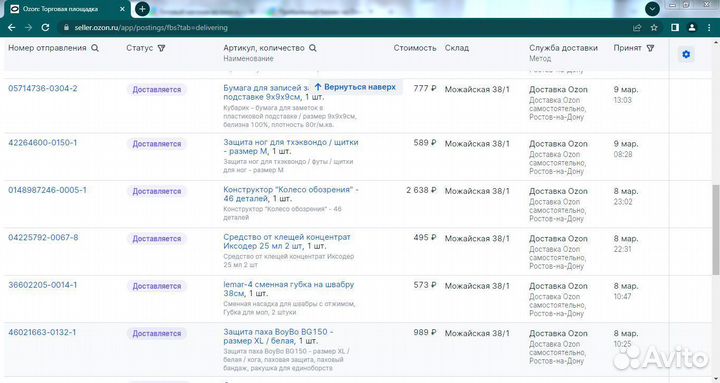The width and height of the screenshot is (720, 383).
Task: Toggle browser side panel icon
Action: [x=675, y=28]
